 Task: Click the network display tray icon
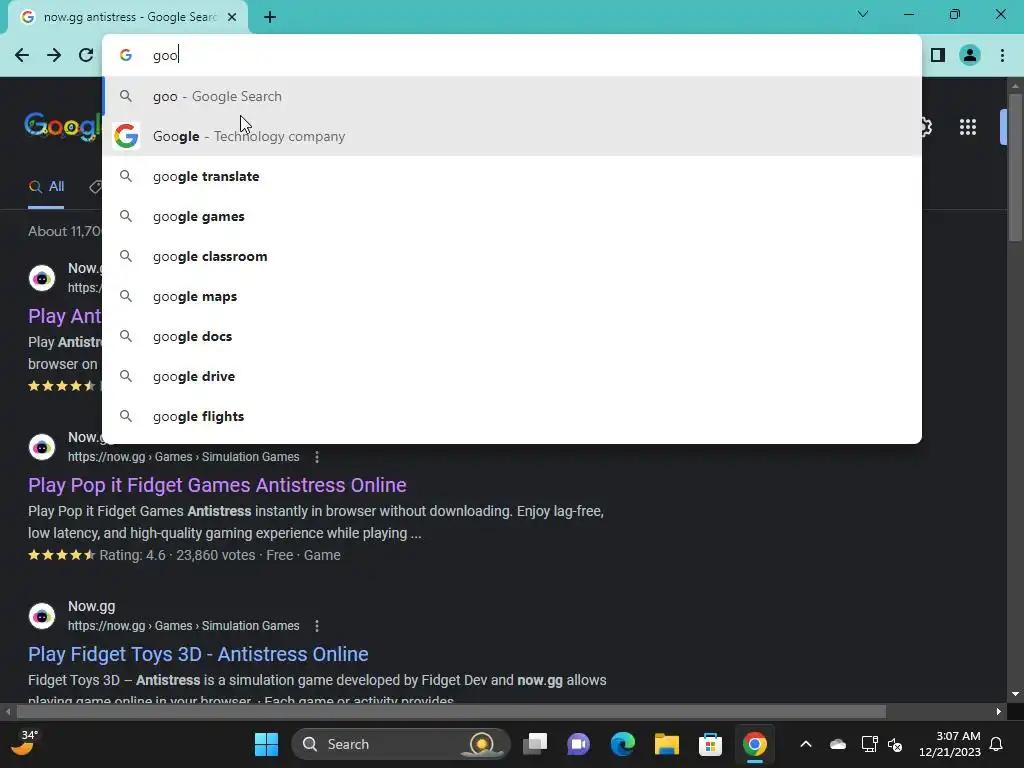tap(869, 744)
